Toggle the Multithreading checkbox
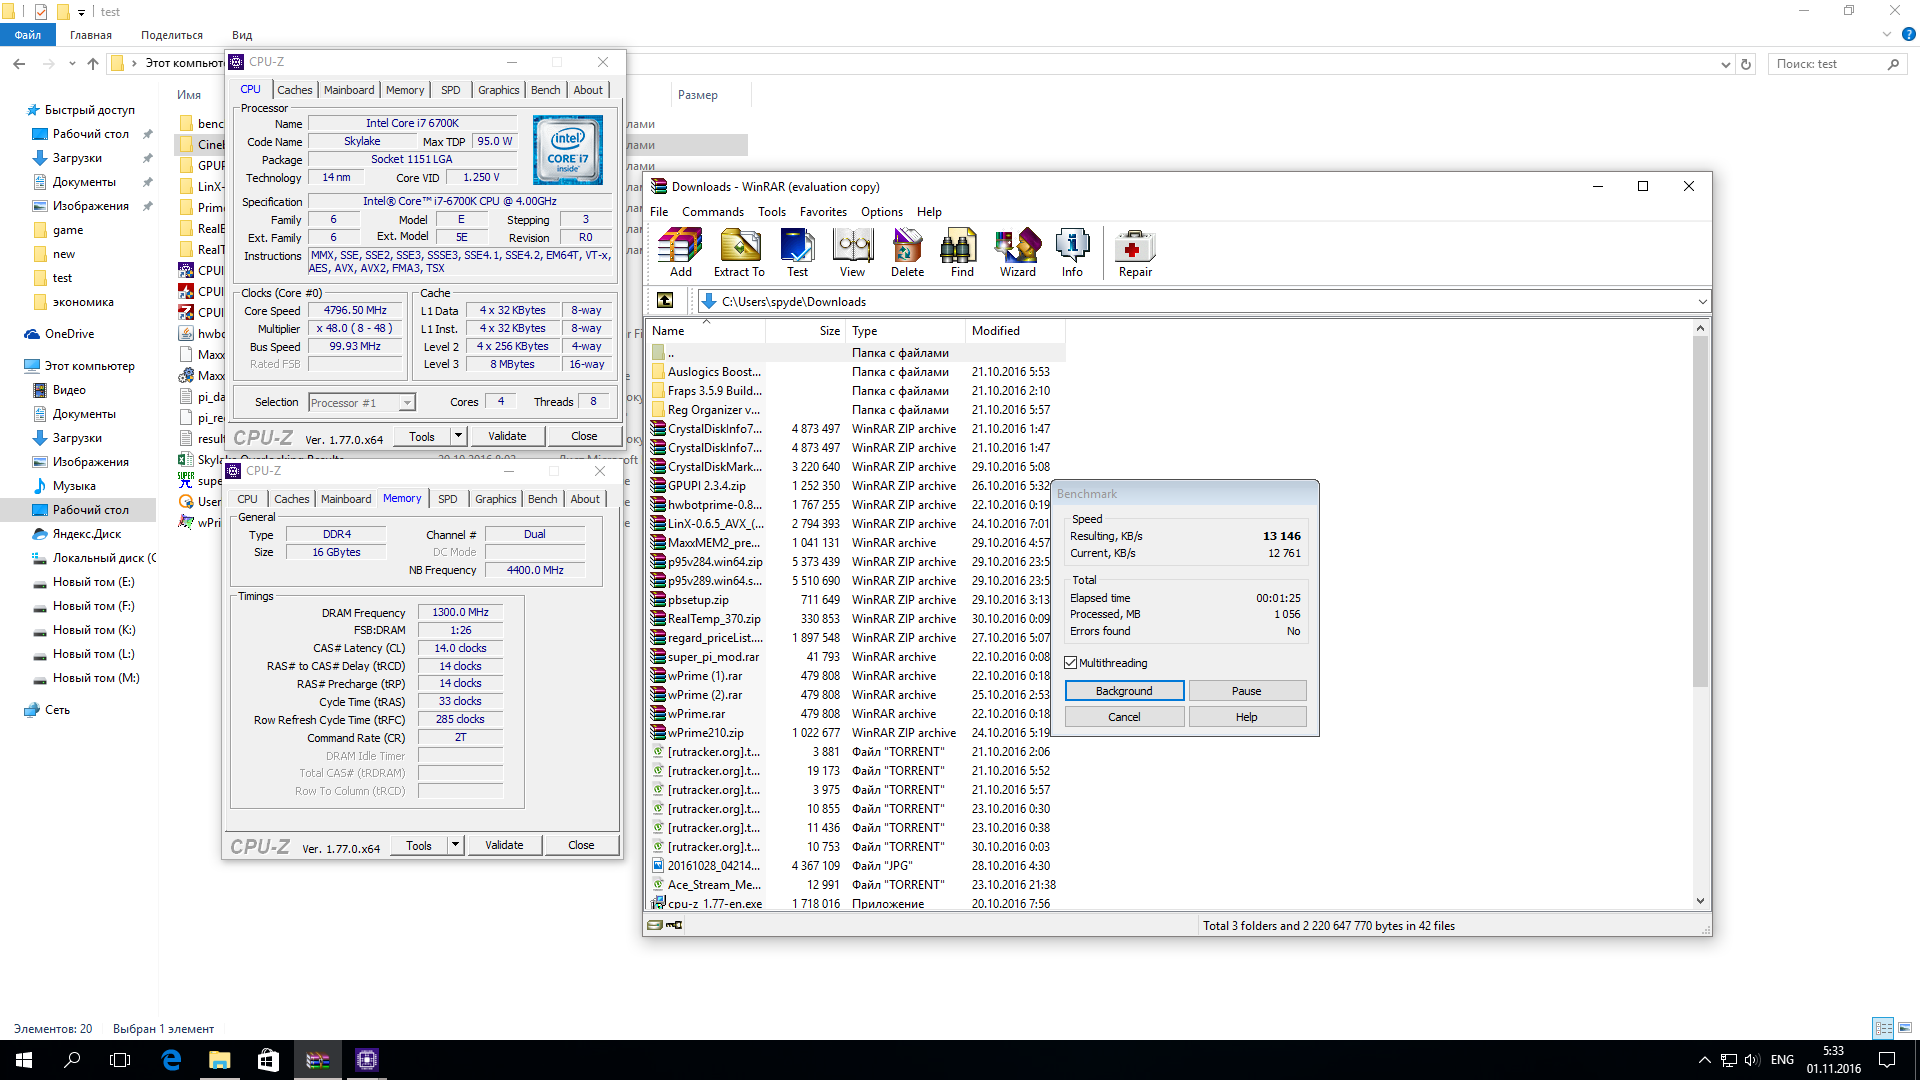The width and height of the screenshot is (1920, 1080). (1071, 663)
